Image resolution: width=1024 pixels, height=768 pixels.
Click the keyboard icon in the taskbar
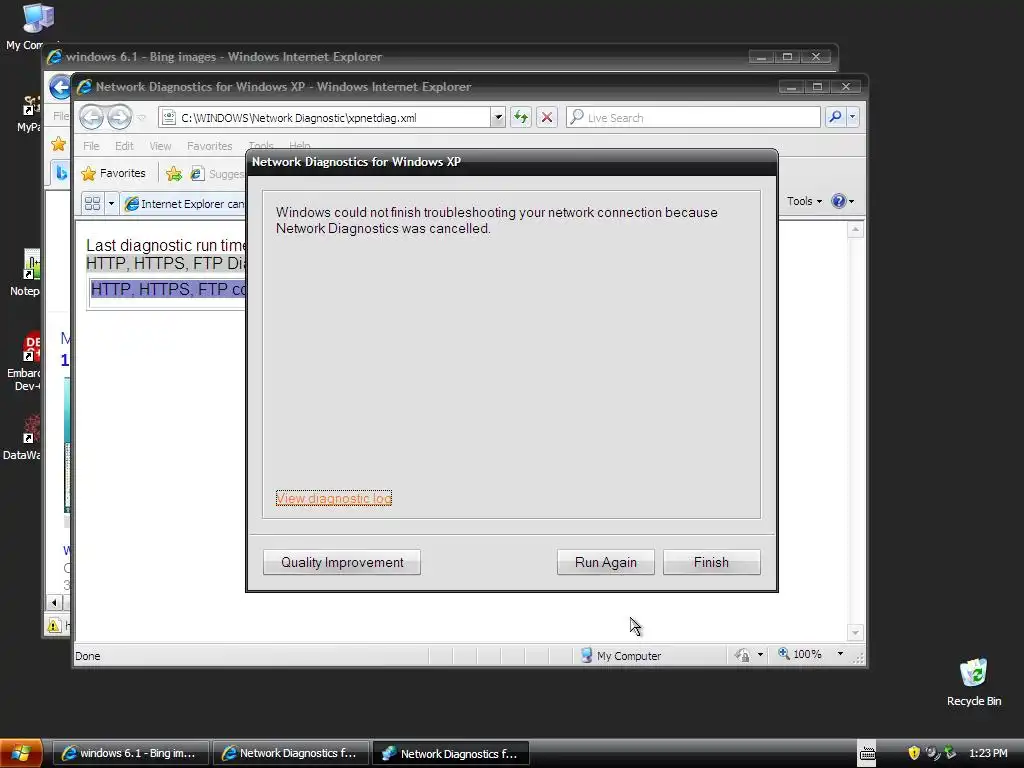tap(867, 754)
